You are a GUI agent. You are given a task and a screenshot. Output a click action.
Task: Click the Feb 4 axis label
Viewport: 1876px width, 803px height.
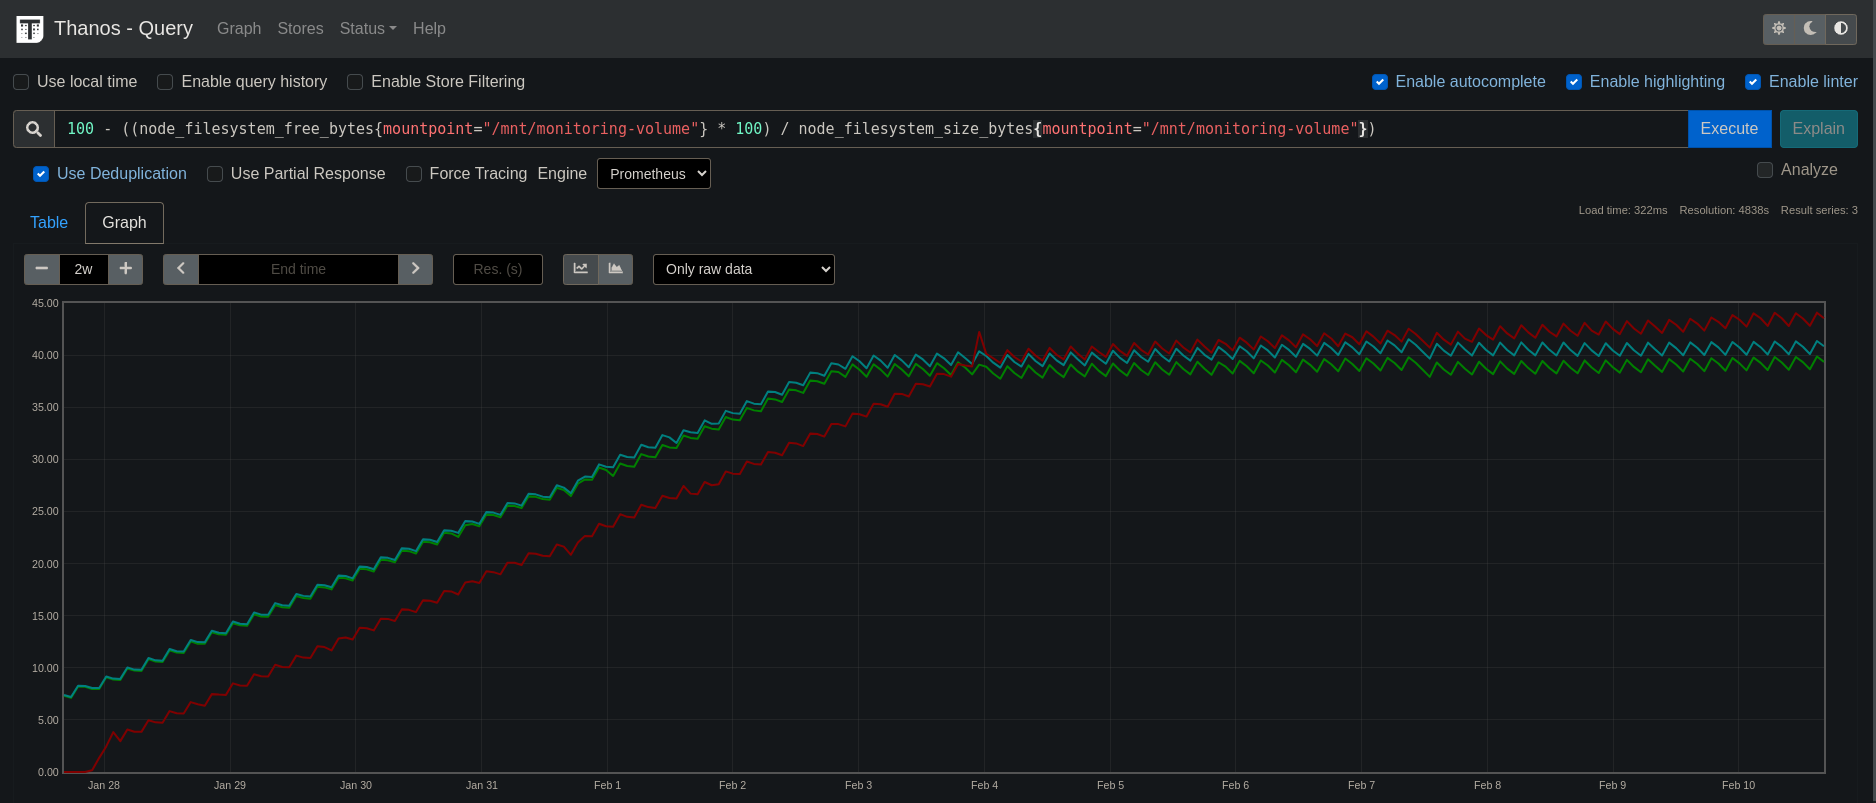(x=984, y=785)
